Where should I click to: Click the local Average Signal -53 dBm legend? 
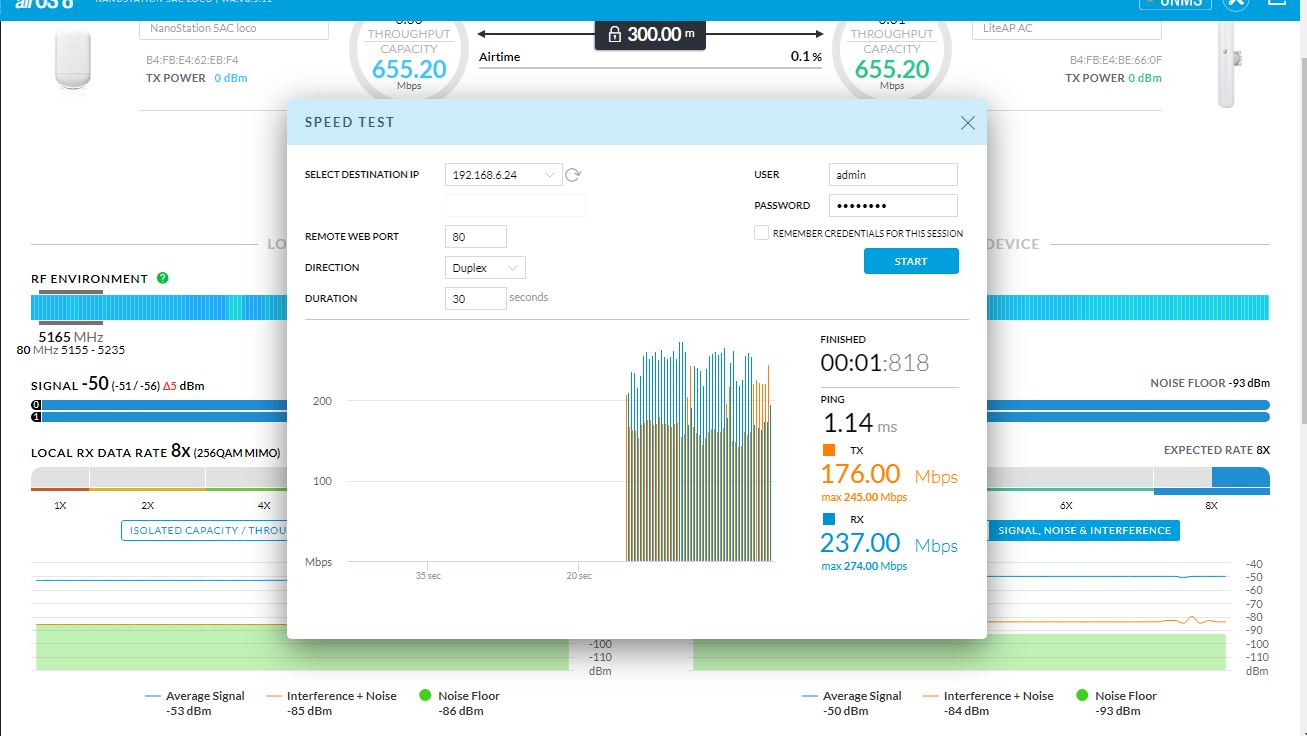pyautogui.click(x=195, y=703)
